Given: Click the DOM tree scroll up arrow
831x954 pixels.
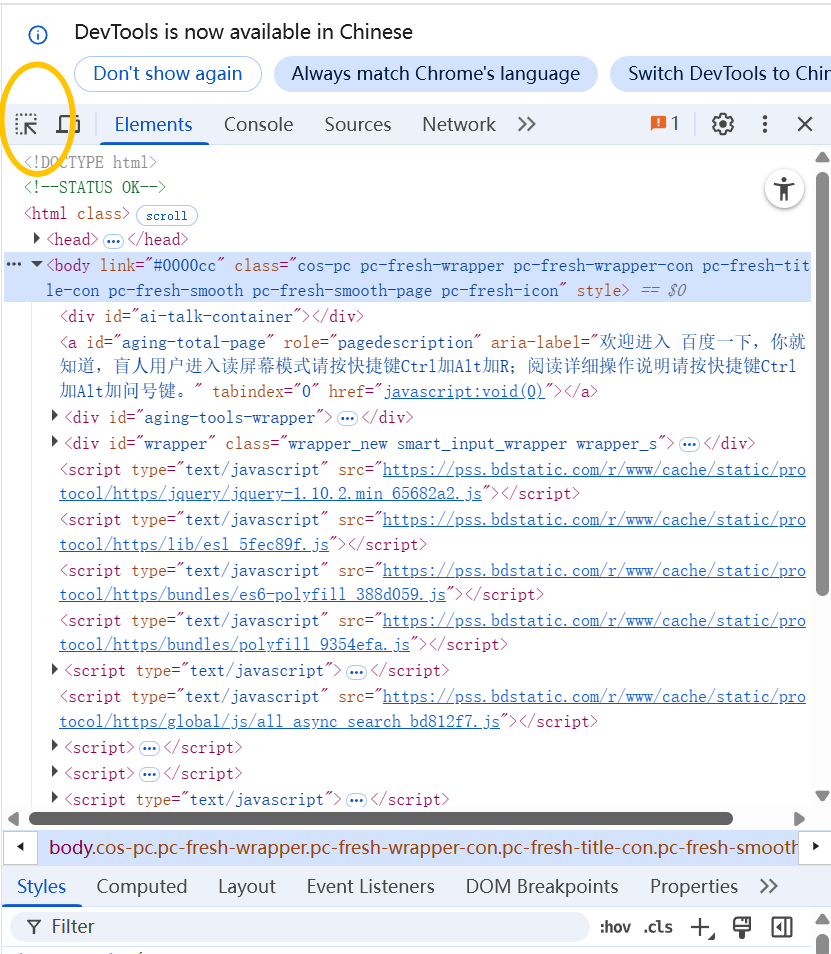Looking at the screenshot, I should [x=822, y=157].
